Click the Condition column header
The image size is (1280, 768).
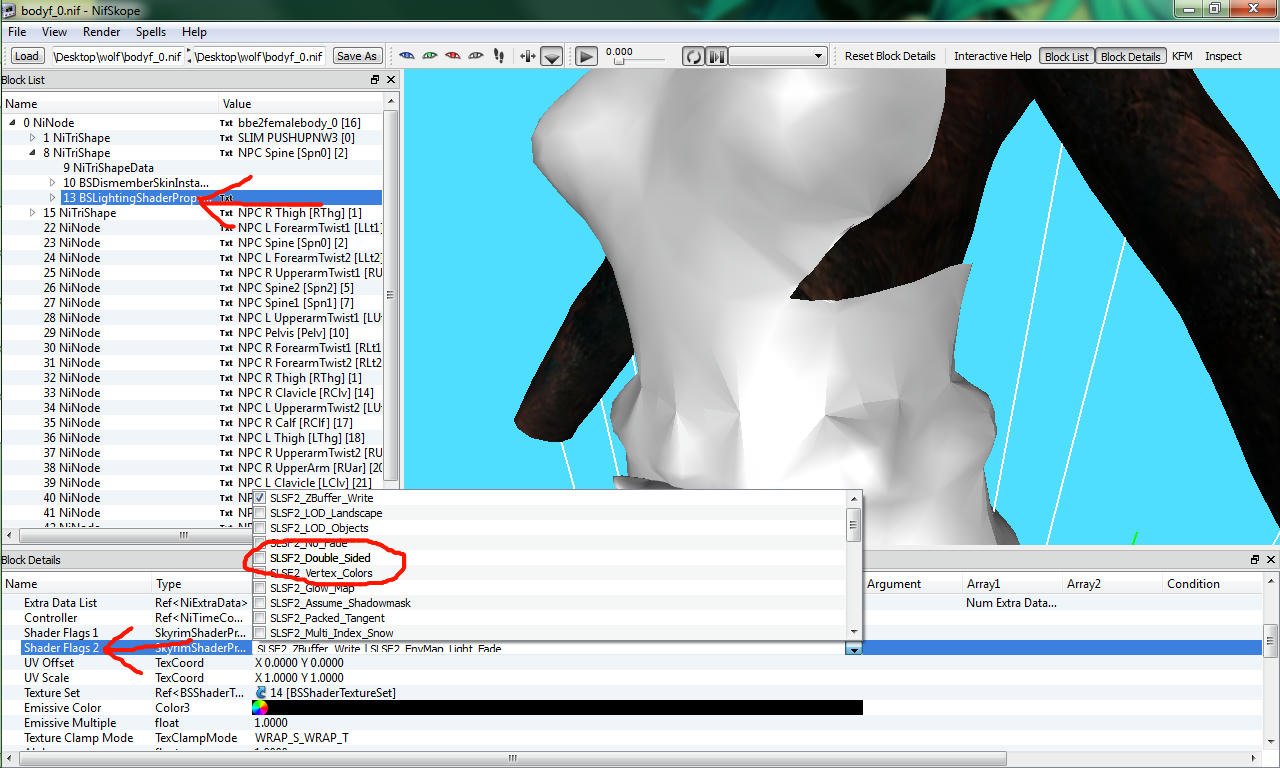tap(1212, 584)
